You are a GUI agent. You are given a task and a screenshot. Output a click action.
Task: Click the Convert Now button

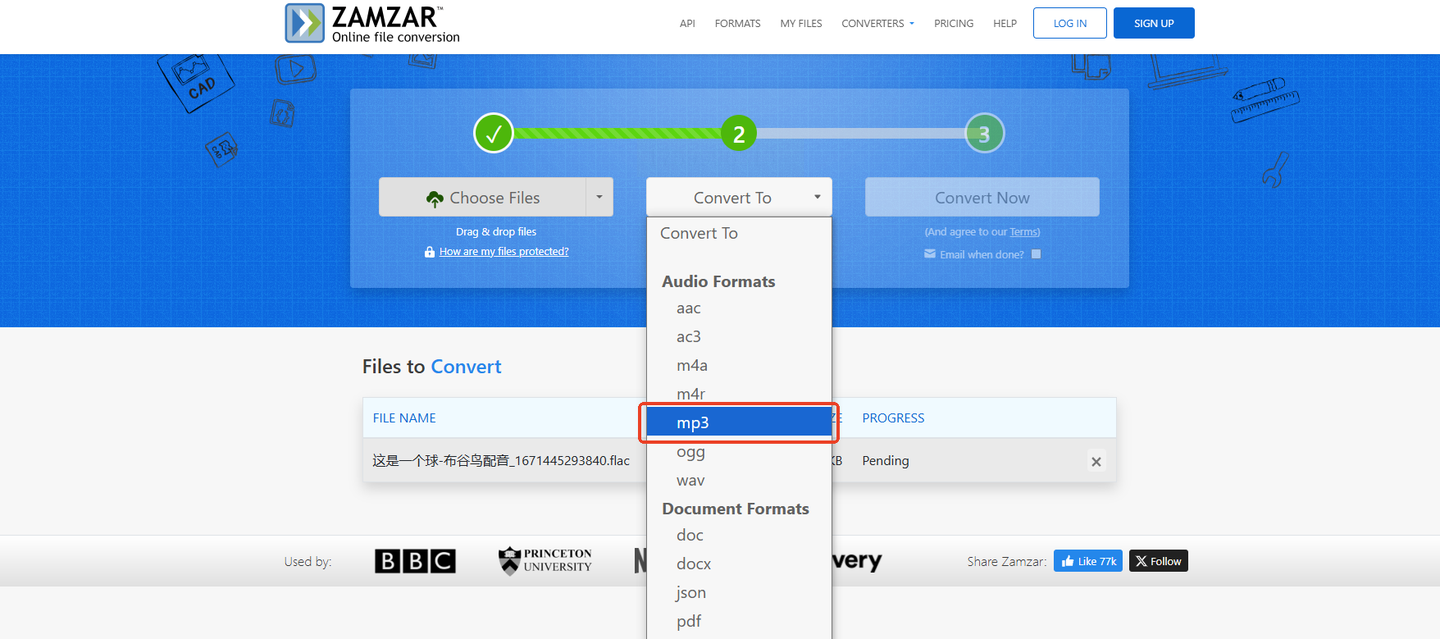pos(982,197)
